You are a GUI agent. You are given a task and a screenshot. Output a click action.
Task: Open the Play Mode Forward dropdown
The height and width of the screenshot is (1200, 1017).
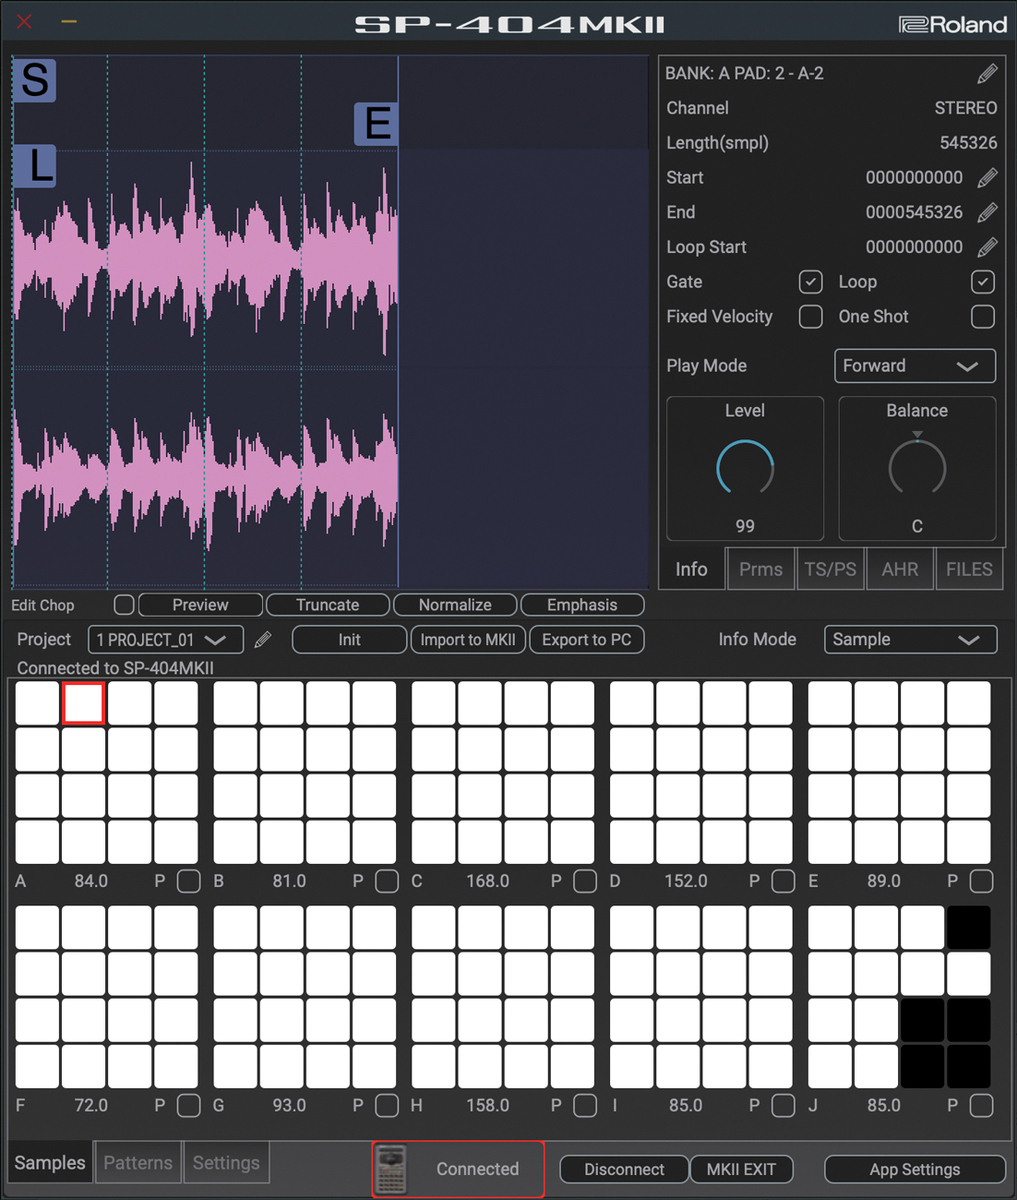tap(915, 366)
